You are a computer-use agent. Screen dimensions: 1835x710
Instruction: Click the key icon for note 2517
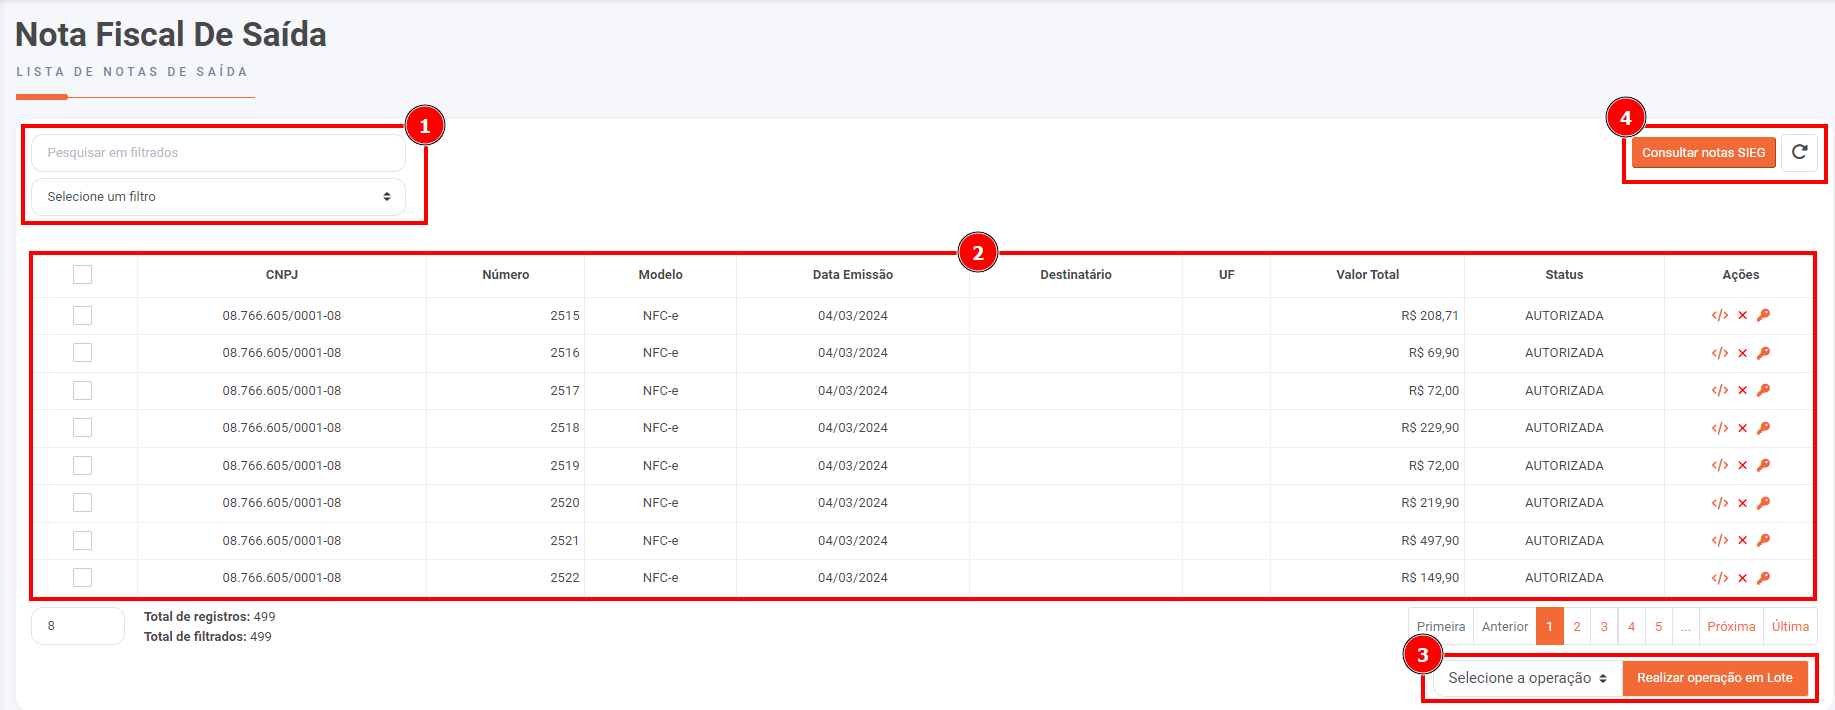1764,391
